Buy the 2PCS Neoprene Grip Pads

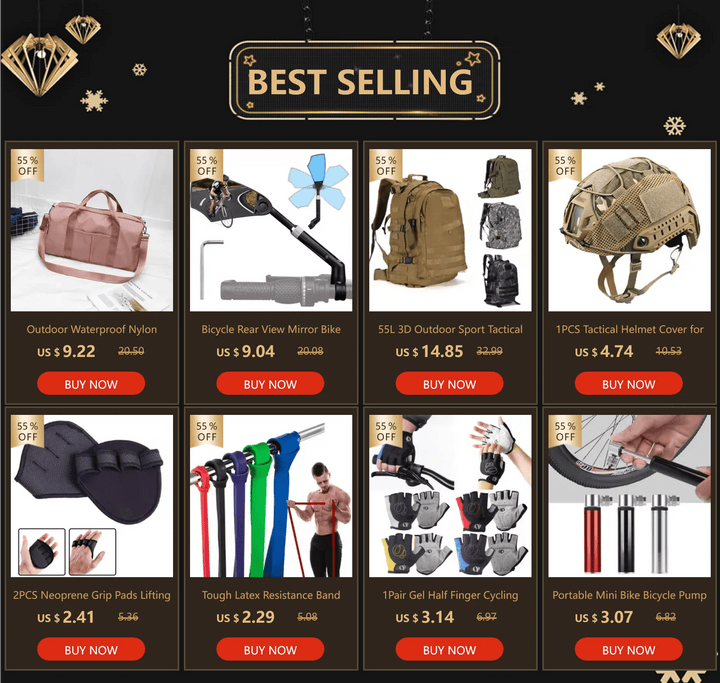coord(91,649)
